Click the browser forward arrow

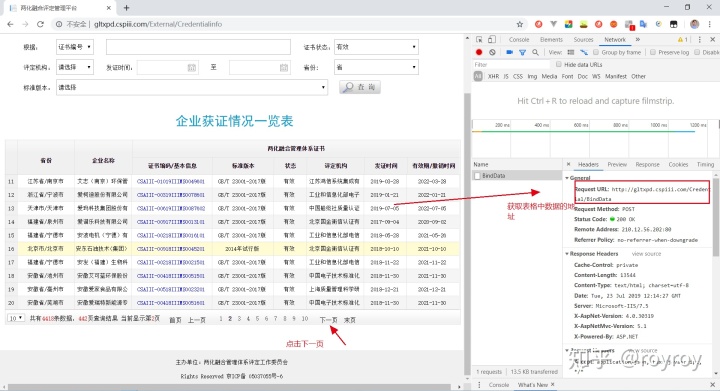click(25, 24)
